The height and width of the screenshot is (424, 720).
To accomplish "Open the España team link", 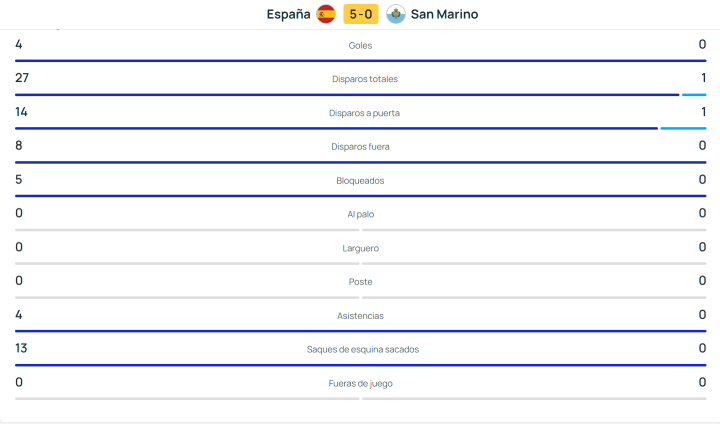I will click(288, 14).
